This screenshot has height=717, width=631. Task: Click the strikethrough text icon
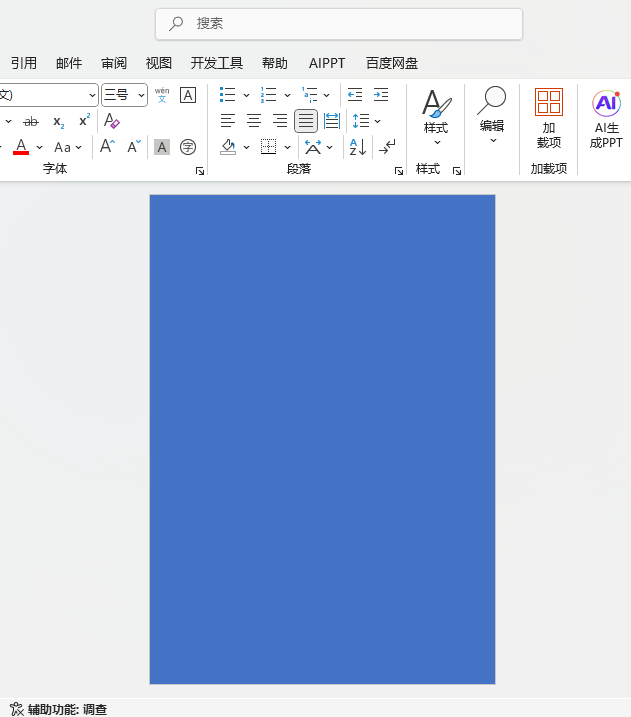[31, 121]
